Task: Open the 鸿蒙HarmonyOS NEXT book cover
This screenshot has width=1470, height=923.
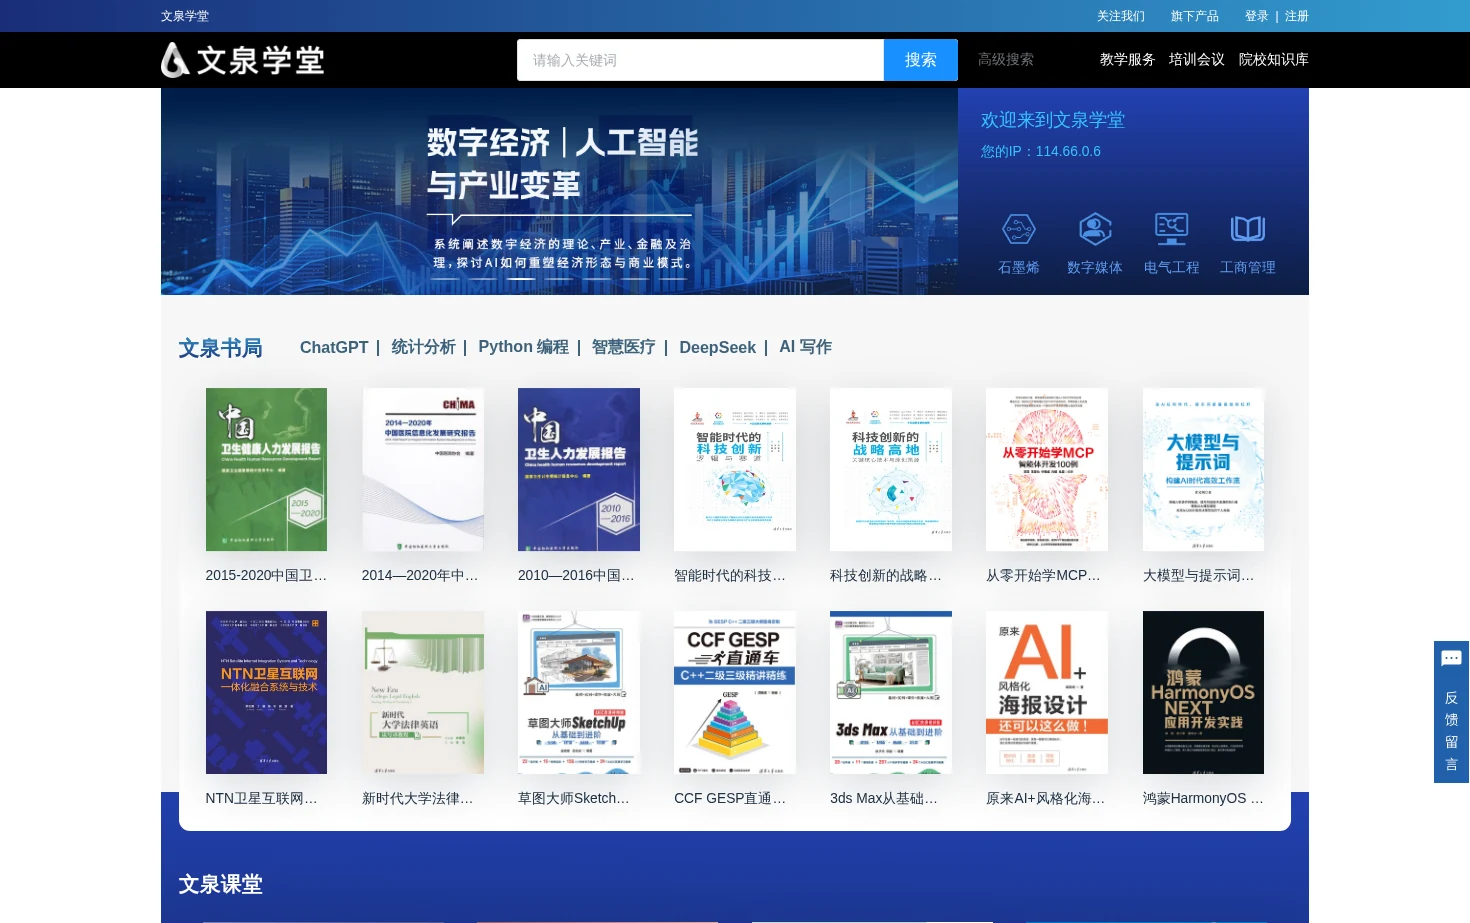Action: click(x=1203, y=692)
